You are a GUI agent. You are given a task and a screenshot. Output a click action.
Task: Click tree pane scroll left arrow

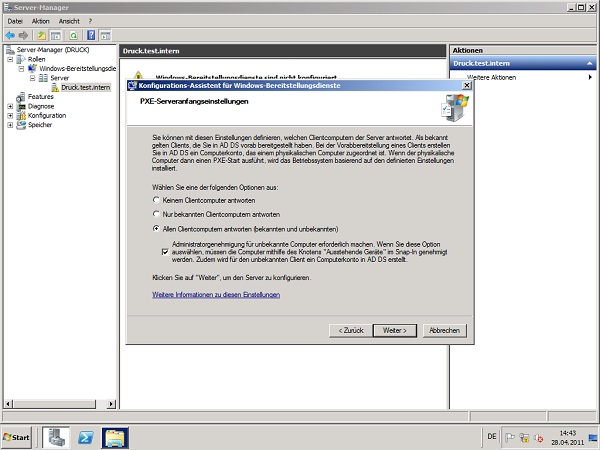click(x=8, y=404)
